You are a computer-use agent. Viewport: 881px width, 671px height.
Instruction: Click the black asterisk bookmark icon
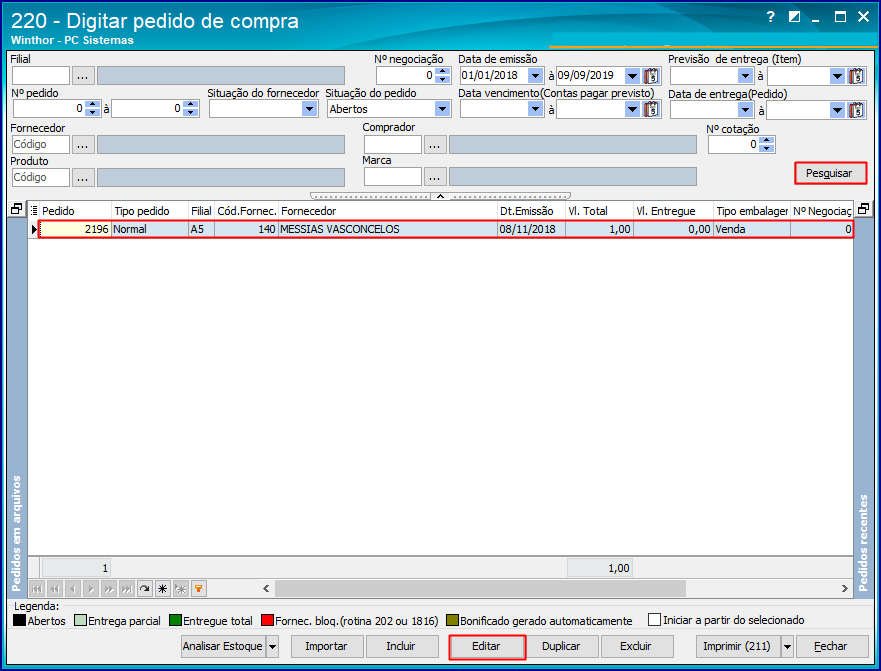pos(162,588)
